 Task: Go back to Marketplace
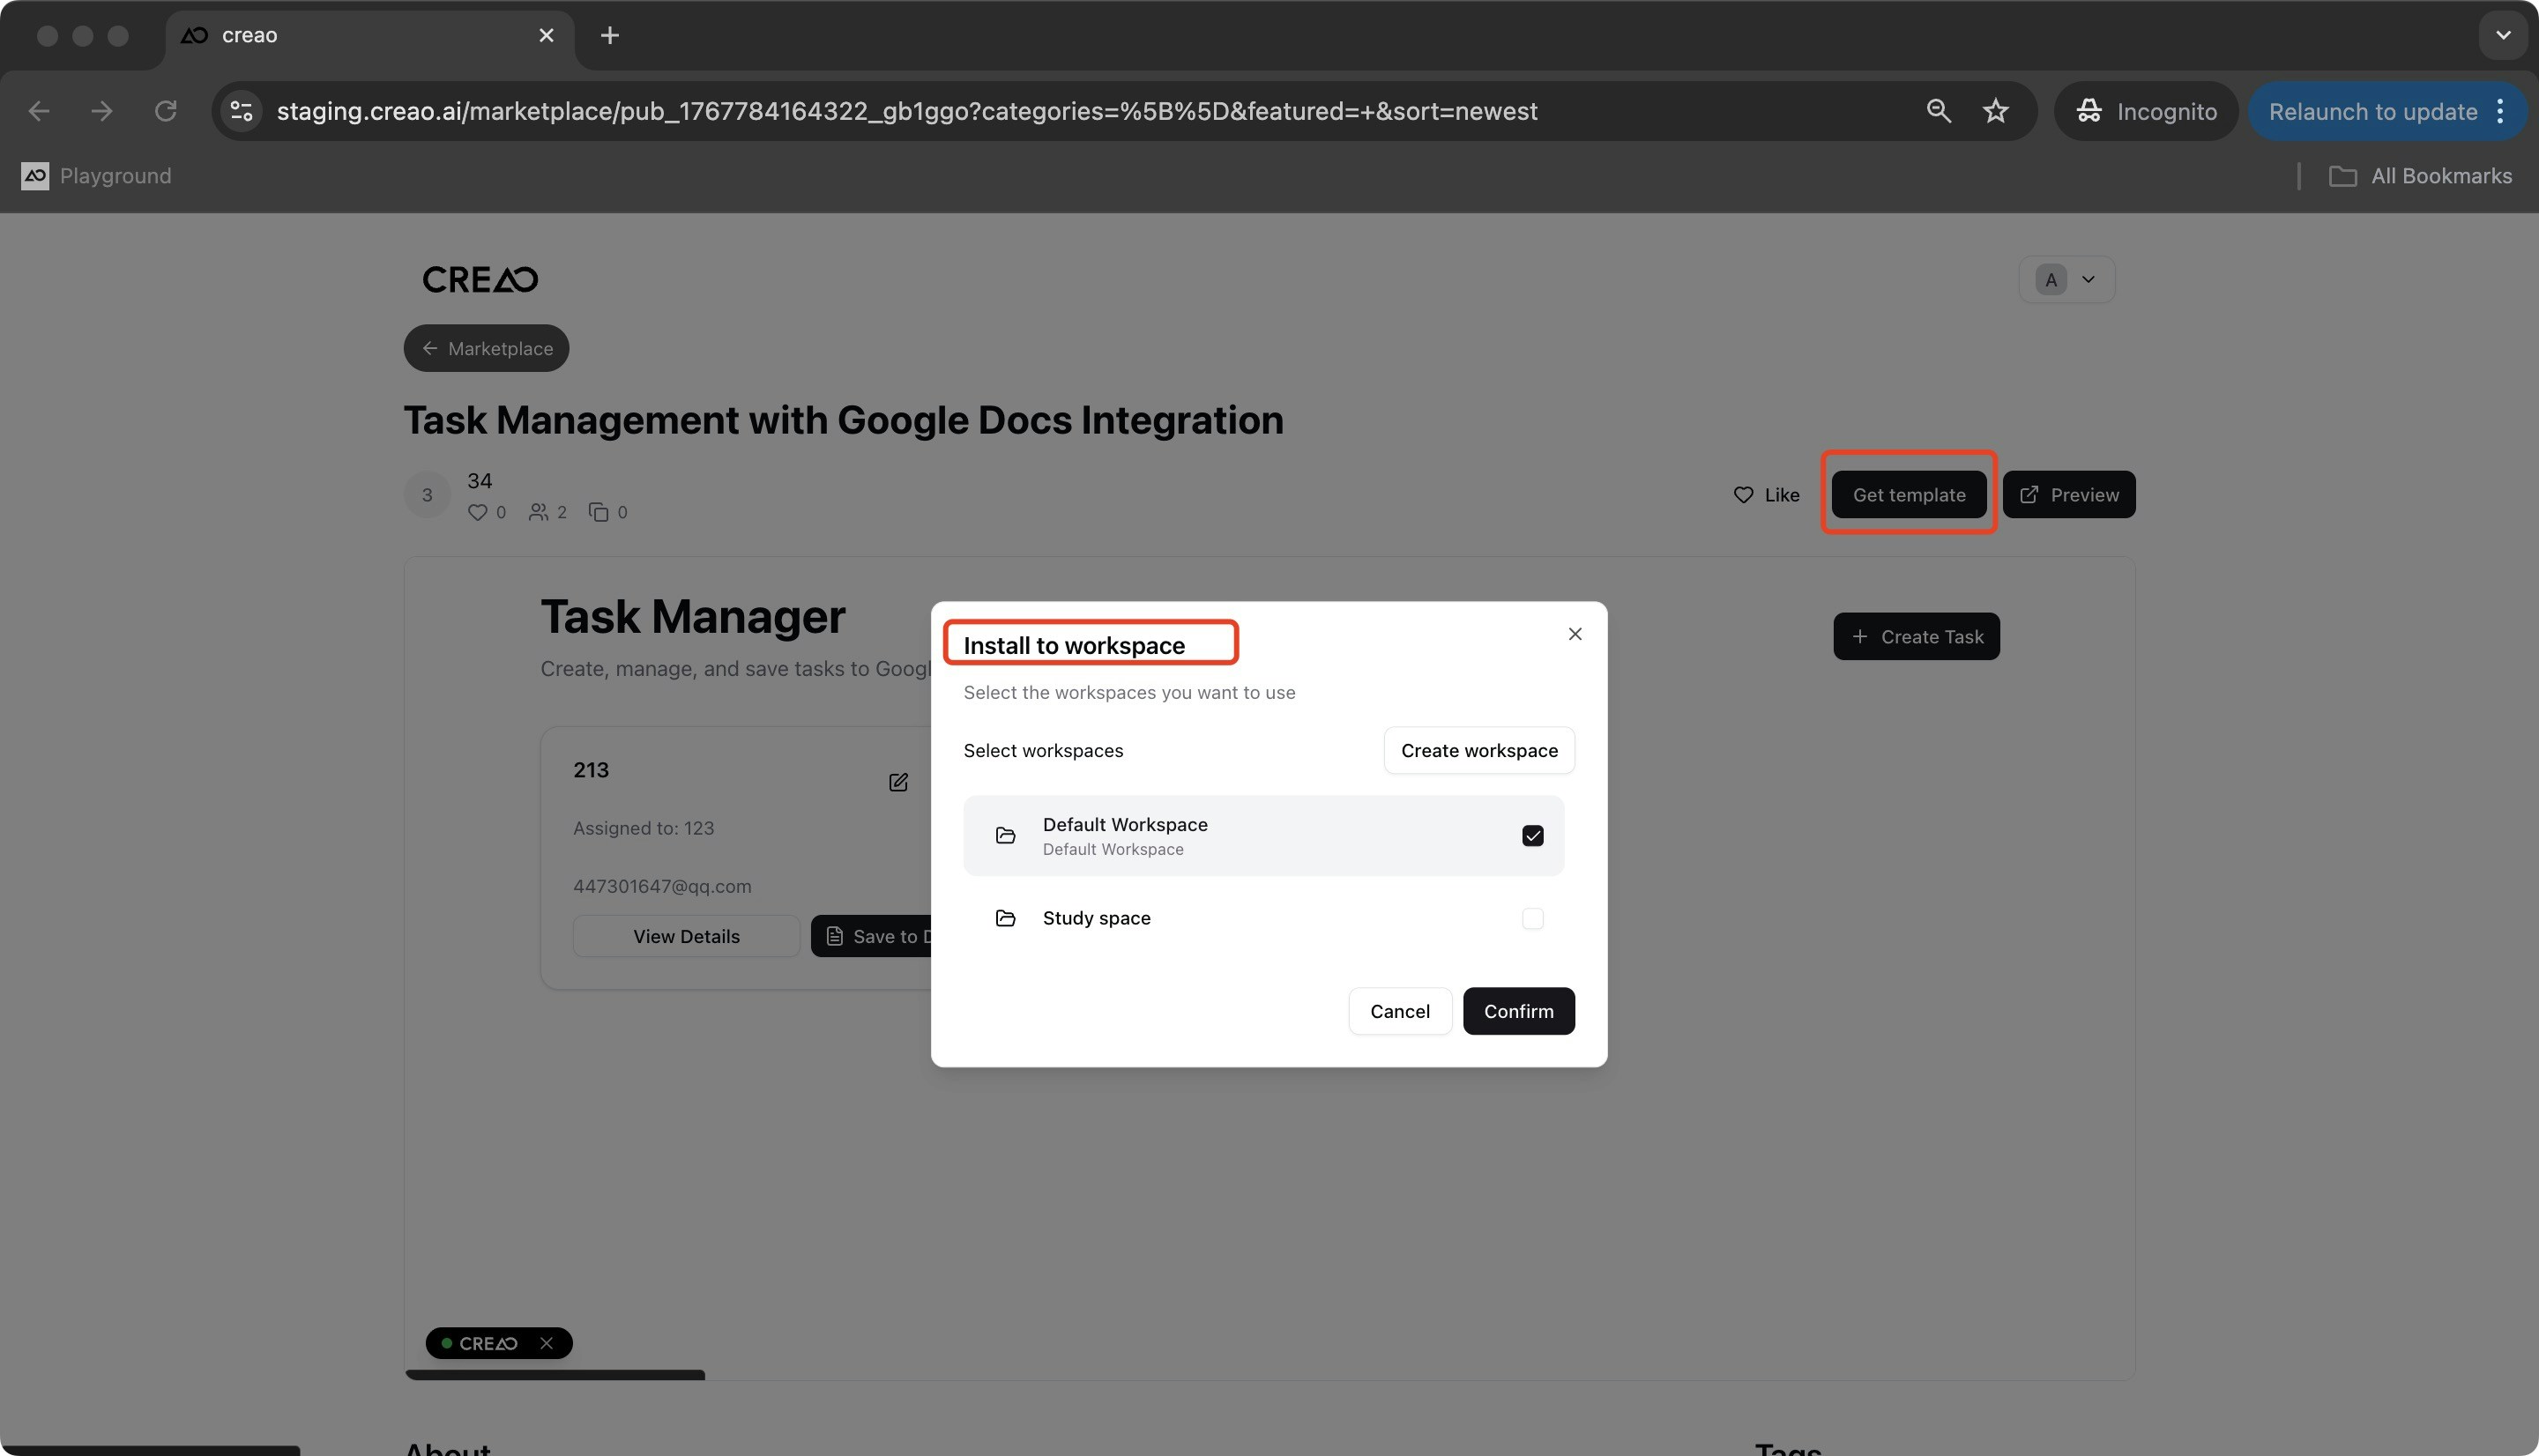click(486, 348)
